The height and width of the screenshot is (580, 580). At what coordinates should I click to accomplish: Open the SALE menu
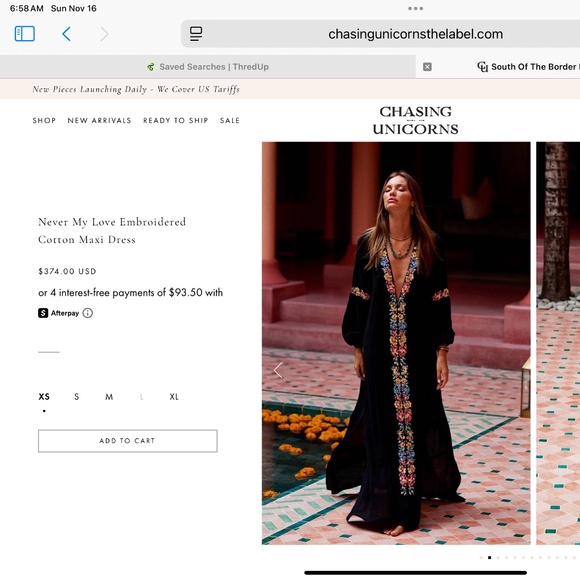[x=230, y=121]
